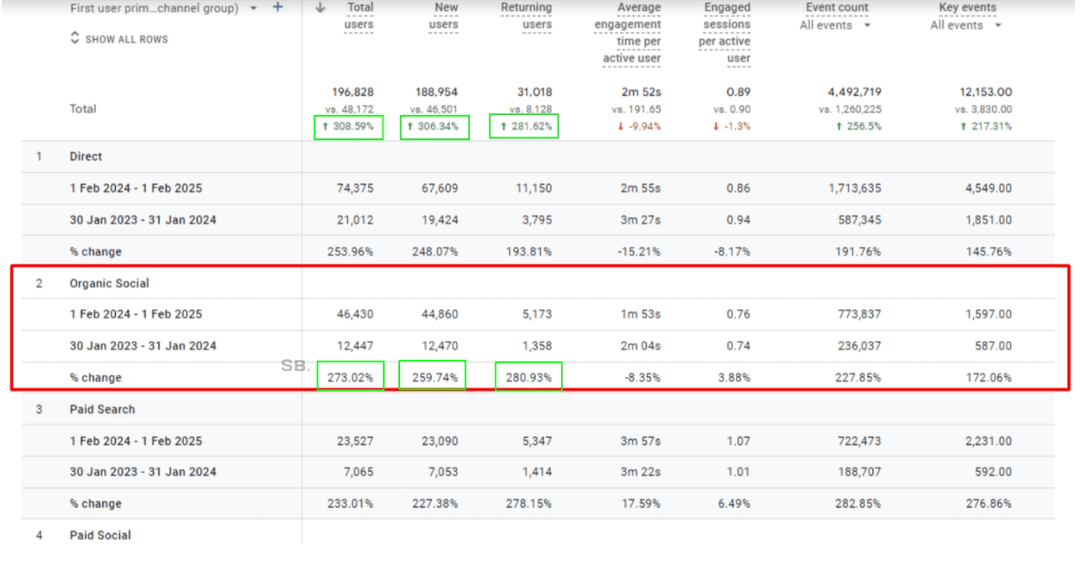Click the 308.59% total users increase indicator
The height and width of the screenshot is (567, 1080).
click(348, 127)
